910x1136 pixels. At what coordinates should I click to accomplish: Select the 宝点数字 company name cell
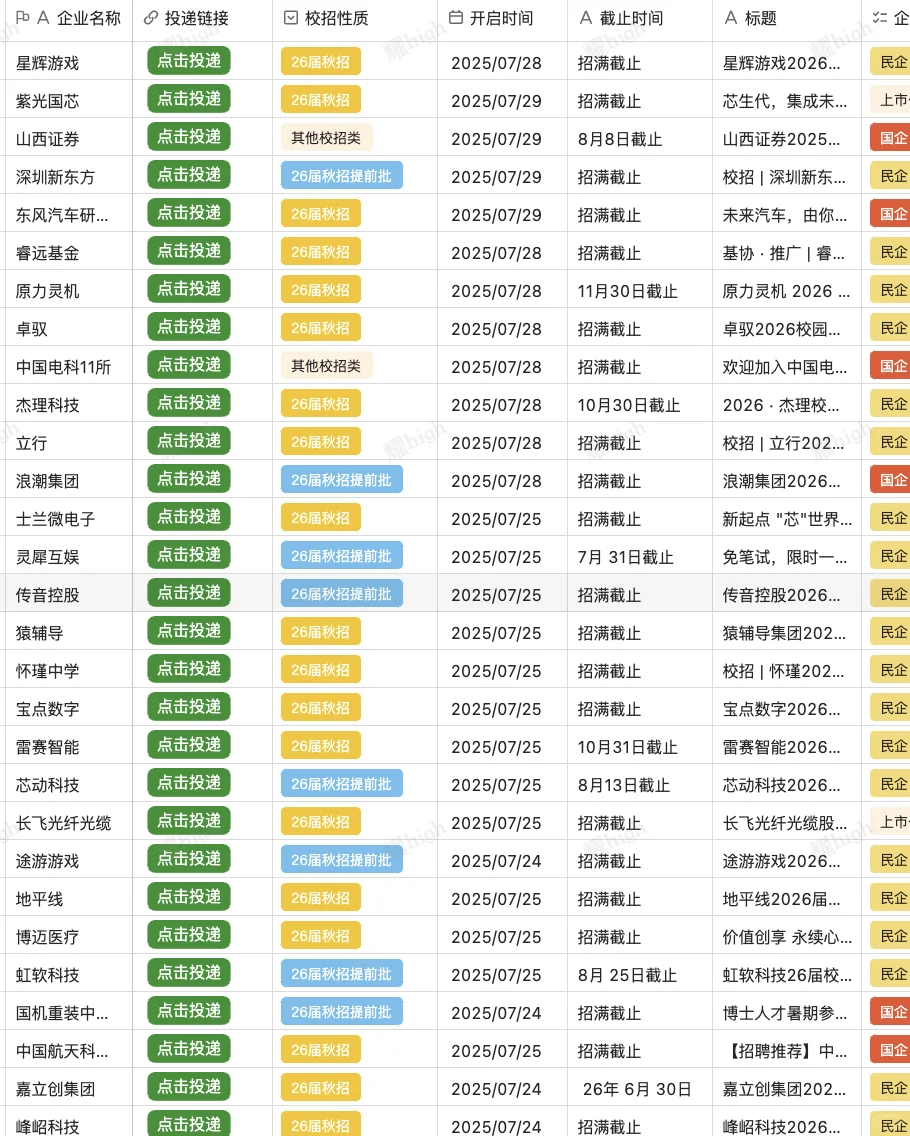coord(67,709)
